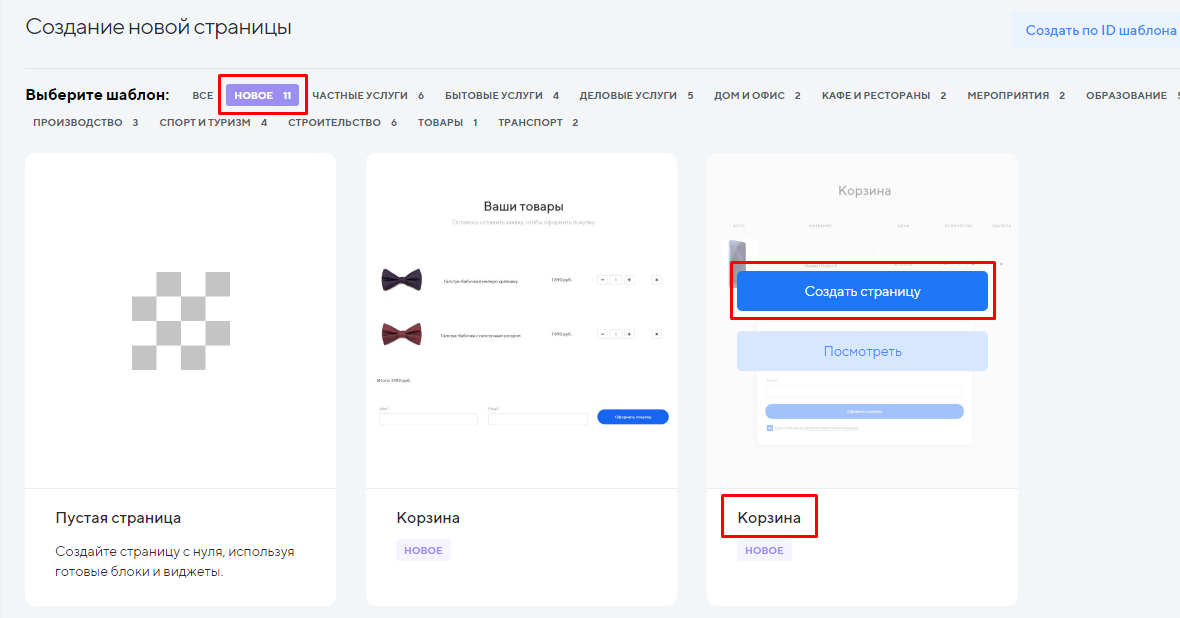The width and height of the screenshot is (1180, 618).
Task: Select the НОВОЕ template category
Action: pyautogui.click(x=262, y=96)
